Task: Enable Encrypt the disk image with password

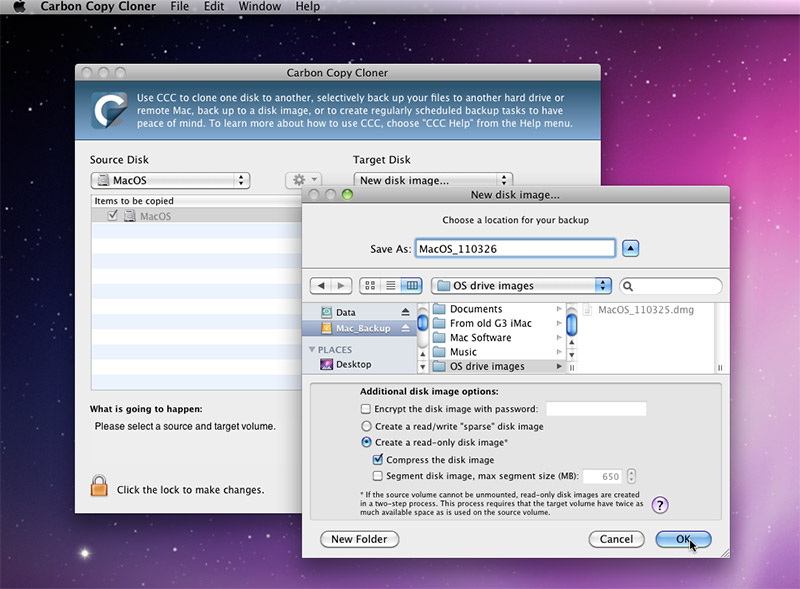Action: tap(366, 409)
